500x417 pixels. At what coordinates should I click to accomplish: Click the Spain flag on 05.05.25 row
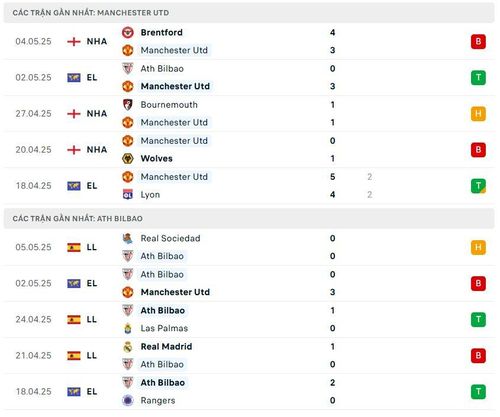(x=74, y=247)
